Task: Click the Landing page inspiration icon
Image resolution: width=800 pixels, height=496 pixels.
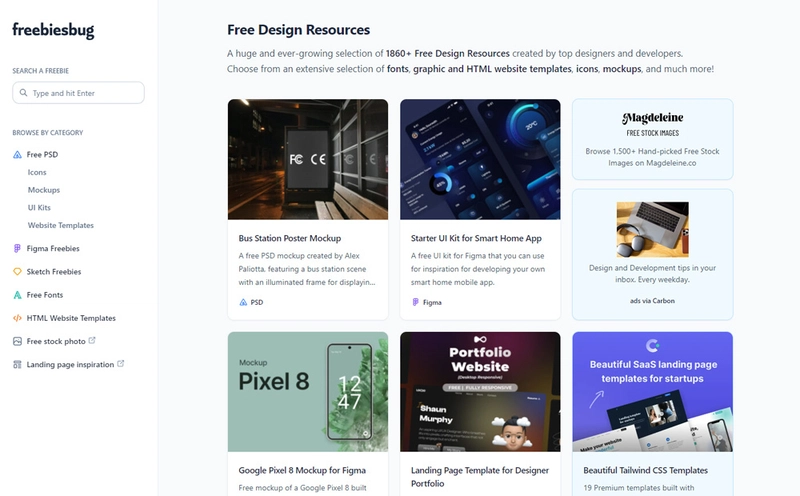Action: coord(17,364)
